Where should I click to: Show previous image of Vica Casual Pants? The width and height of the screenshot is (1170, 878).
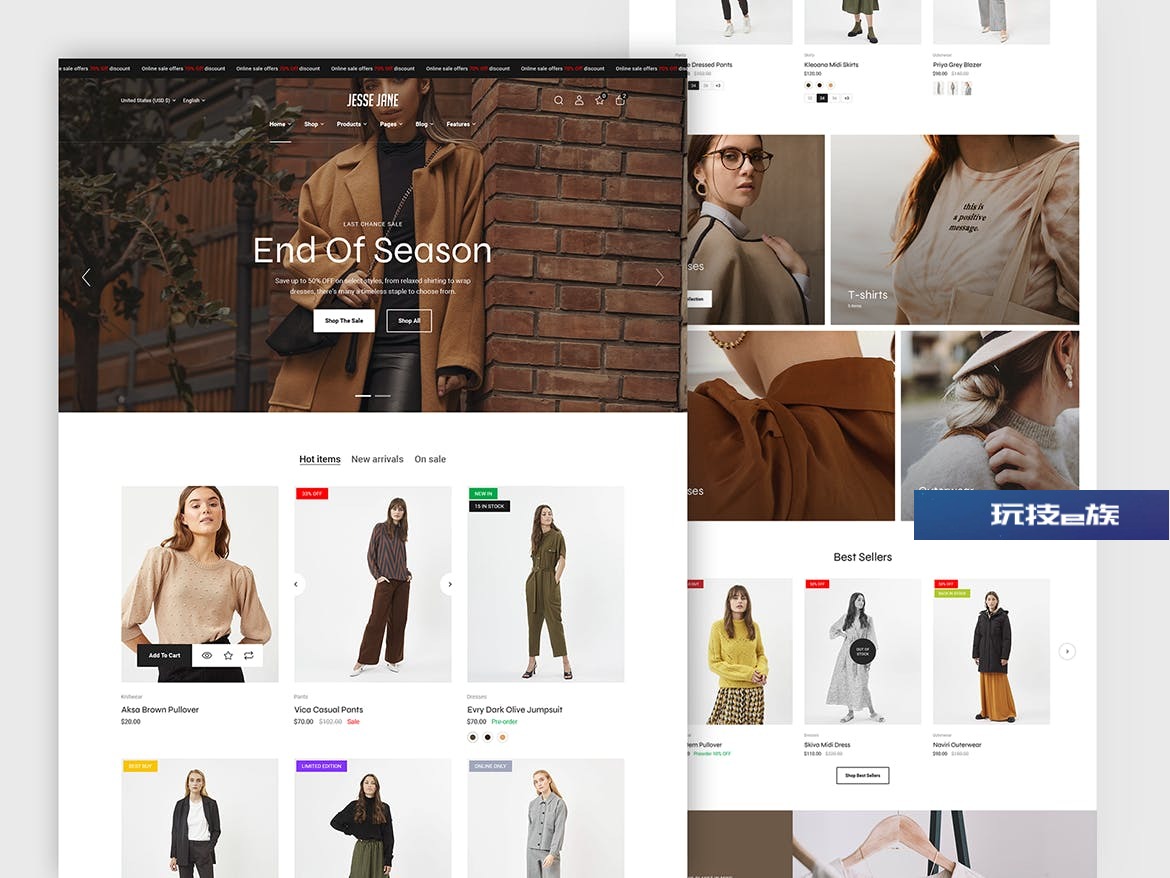pos(296,584)
